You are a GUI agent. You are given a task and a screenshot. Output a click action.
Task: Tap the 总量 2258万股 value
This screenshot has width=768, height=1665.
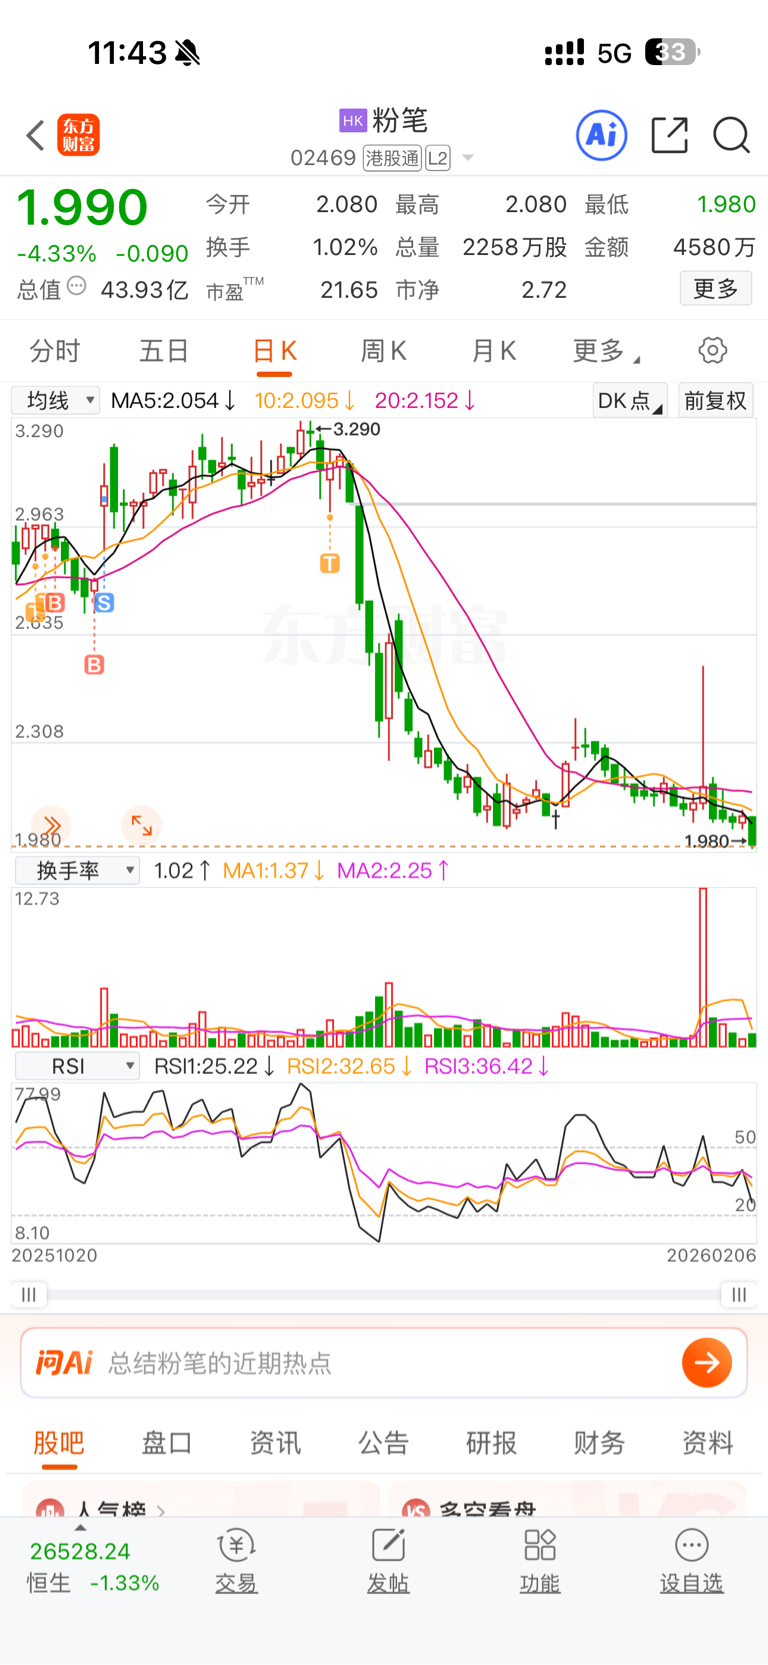click(514, 247)
